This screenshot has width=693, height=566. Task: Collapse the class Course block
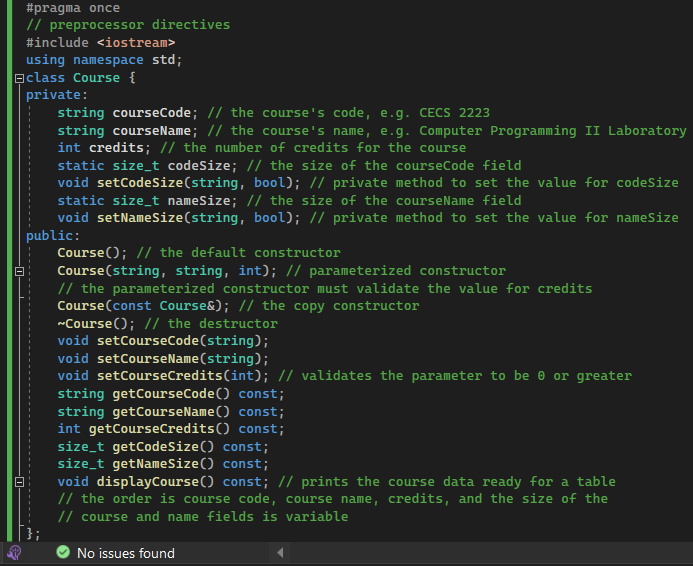pyautogui.click(x=19, y=78)
